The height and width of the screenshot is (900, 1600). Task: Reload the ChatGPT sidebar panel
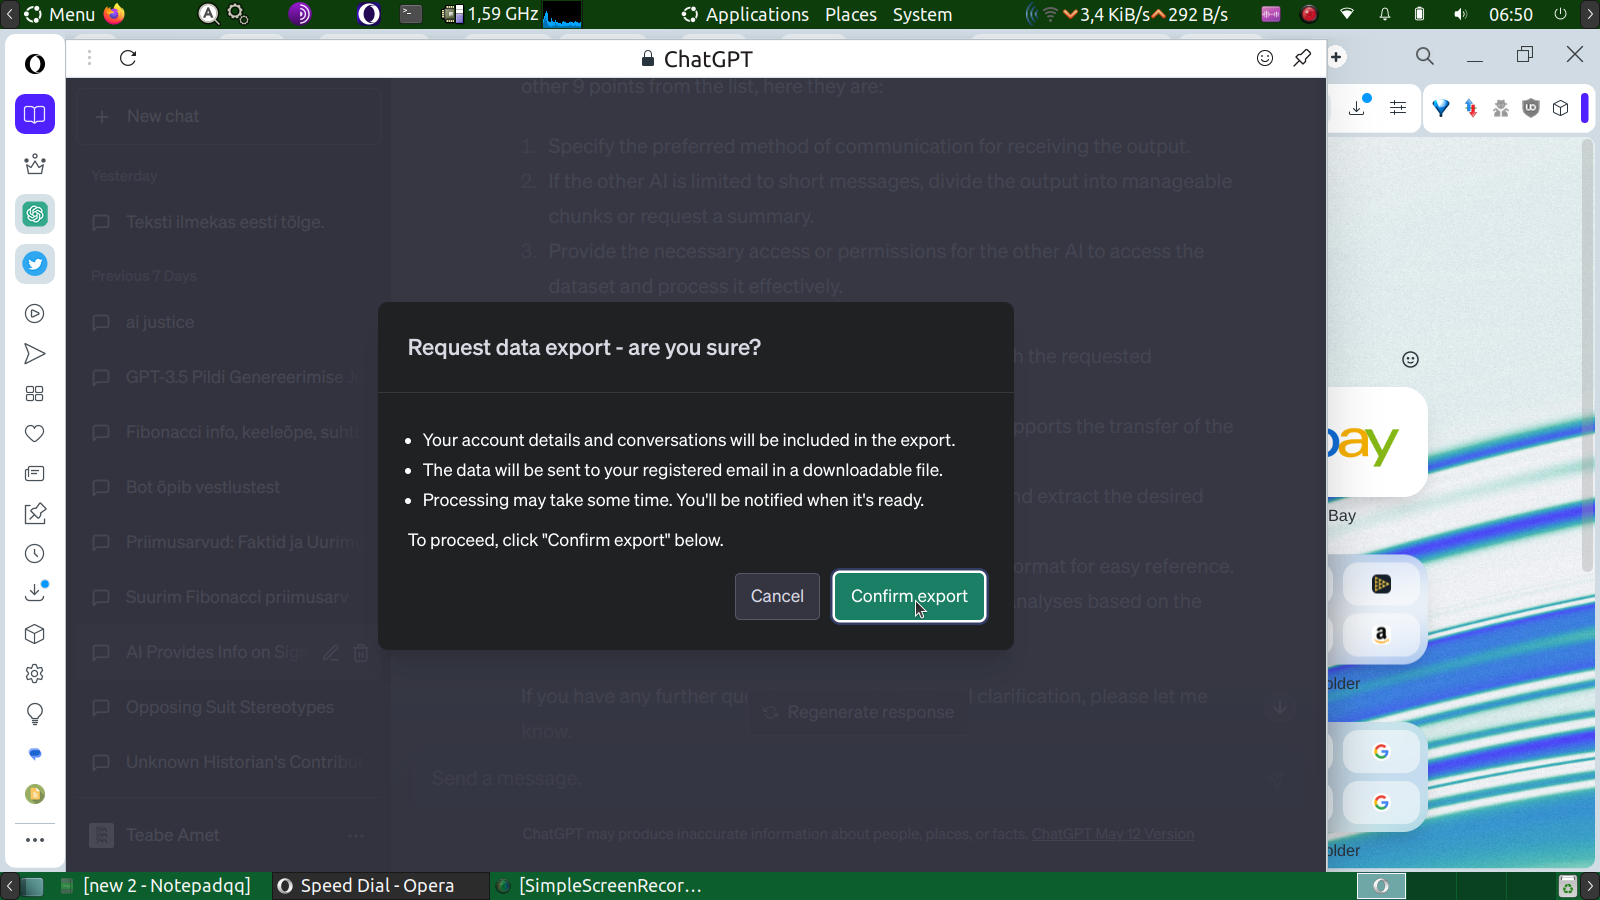coord(128,58)
